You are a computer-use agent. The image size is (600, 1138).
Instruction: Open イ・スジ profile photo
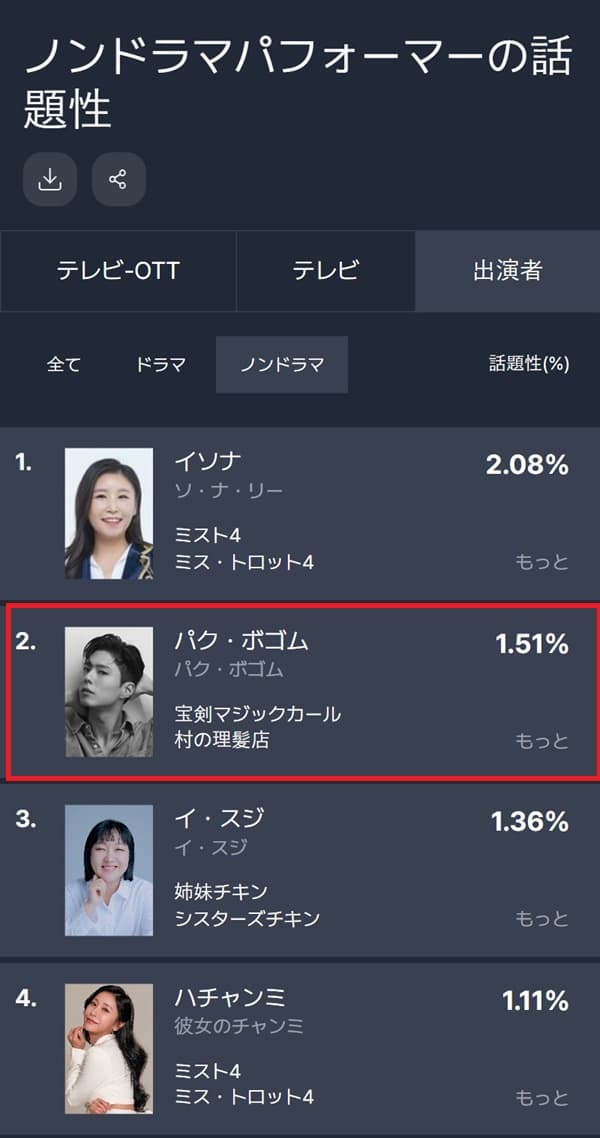point(109,870)
